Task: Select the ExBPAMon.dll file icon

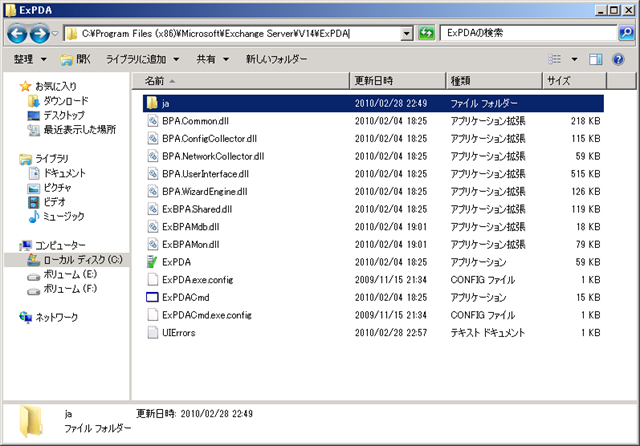Action: 153,244
